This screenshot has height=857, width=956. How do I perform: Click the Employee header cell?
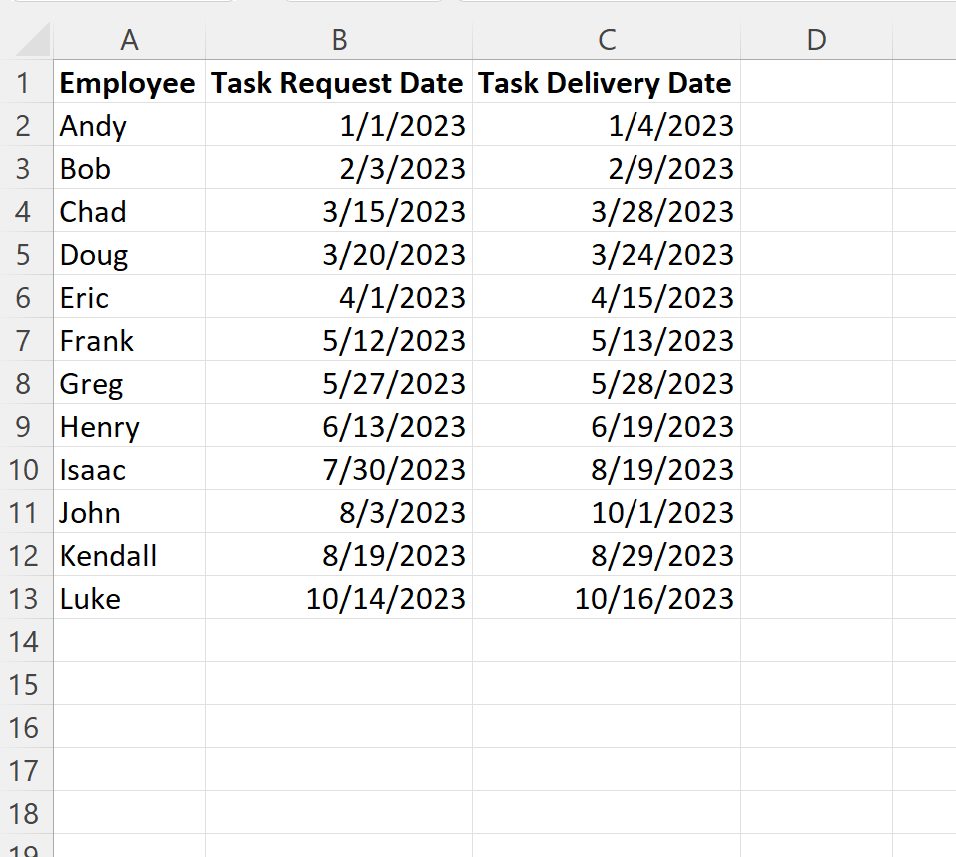coord(129,83)
